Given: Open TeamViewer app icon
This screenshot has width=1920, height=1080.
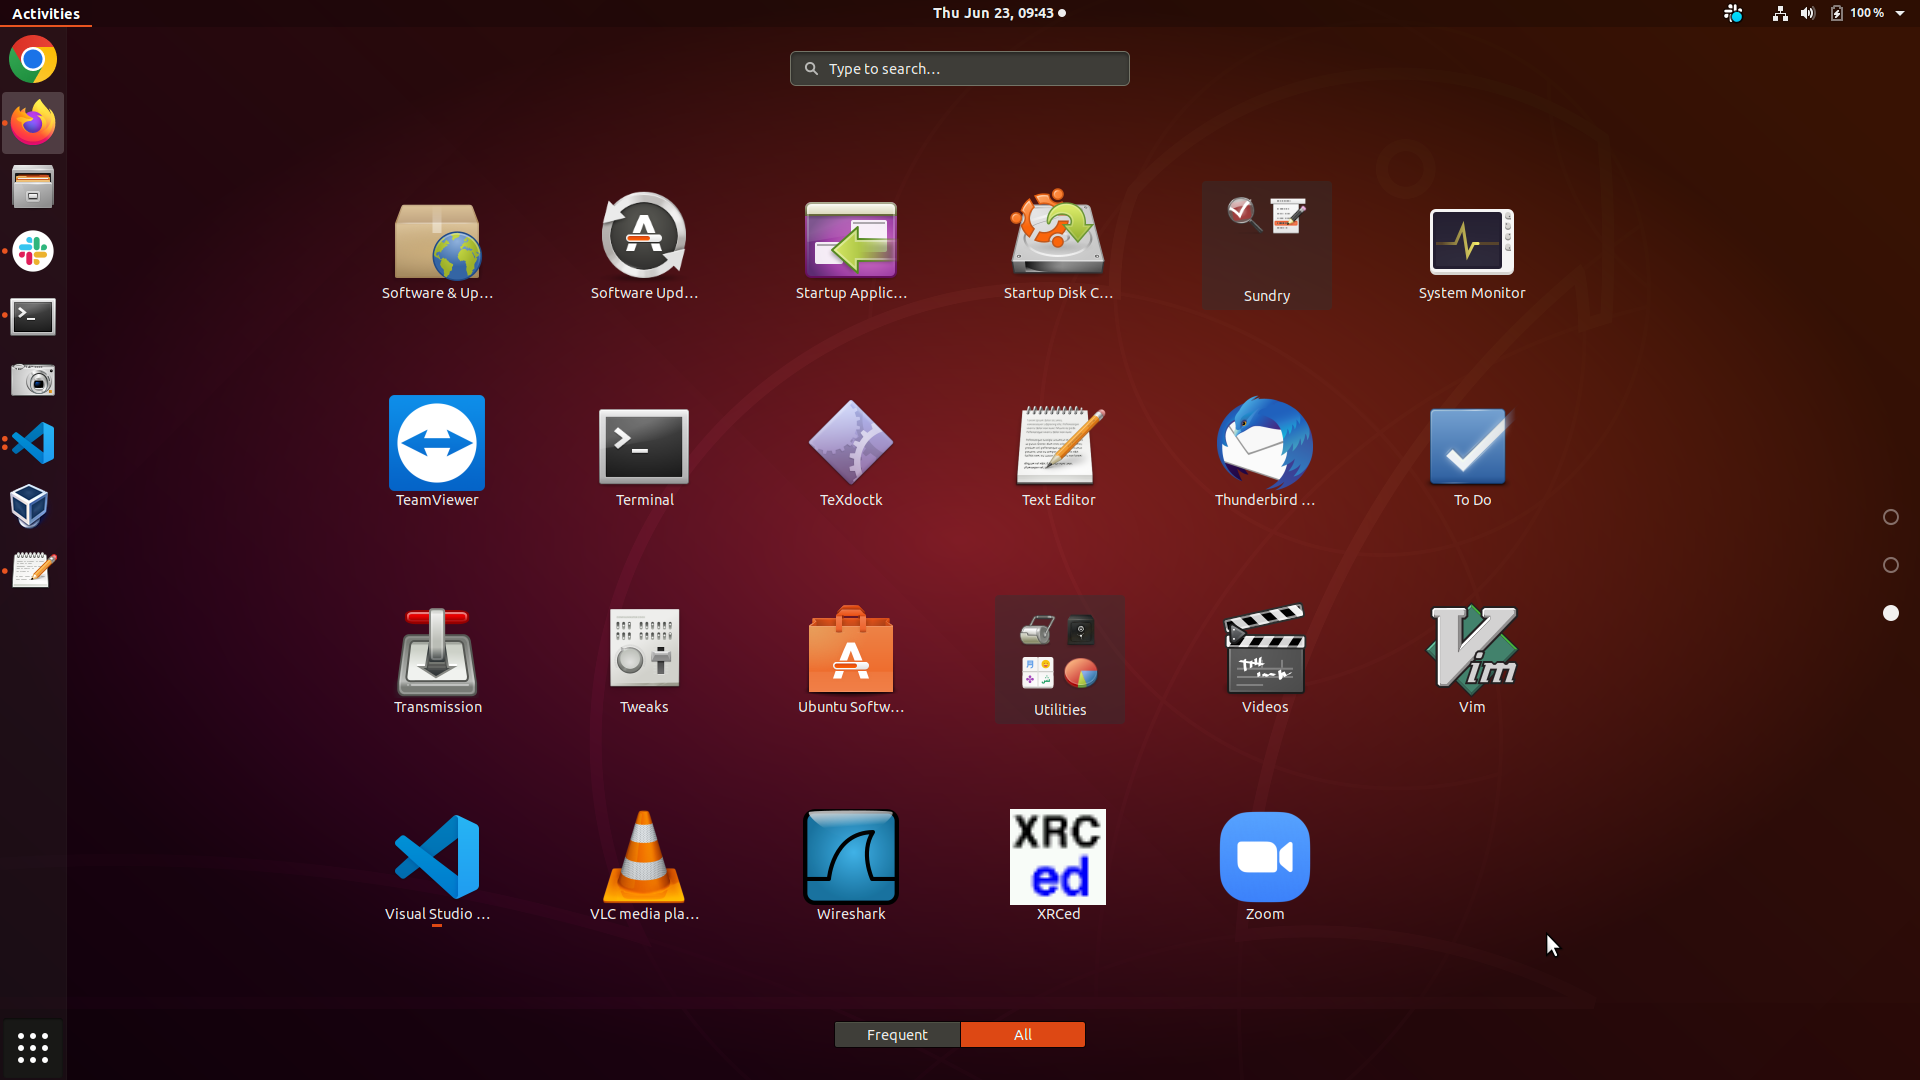Looking at the screenshot, I should pyautogui.click(x=437, y=444).
